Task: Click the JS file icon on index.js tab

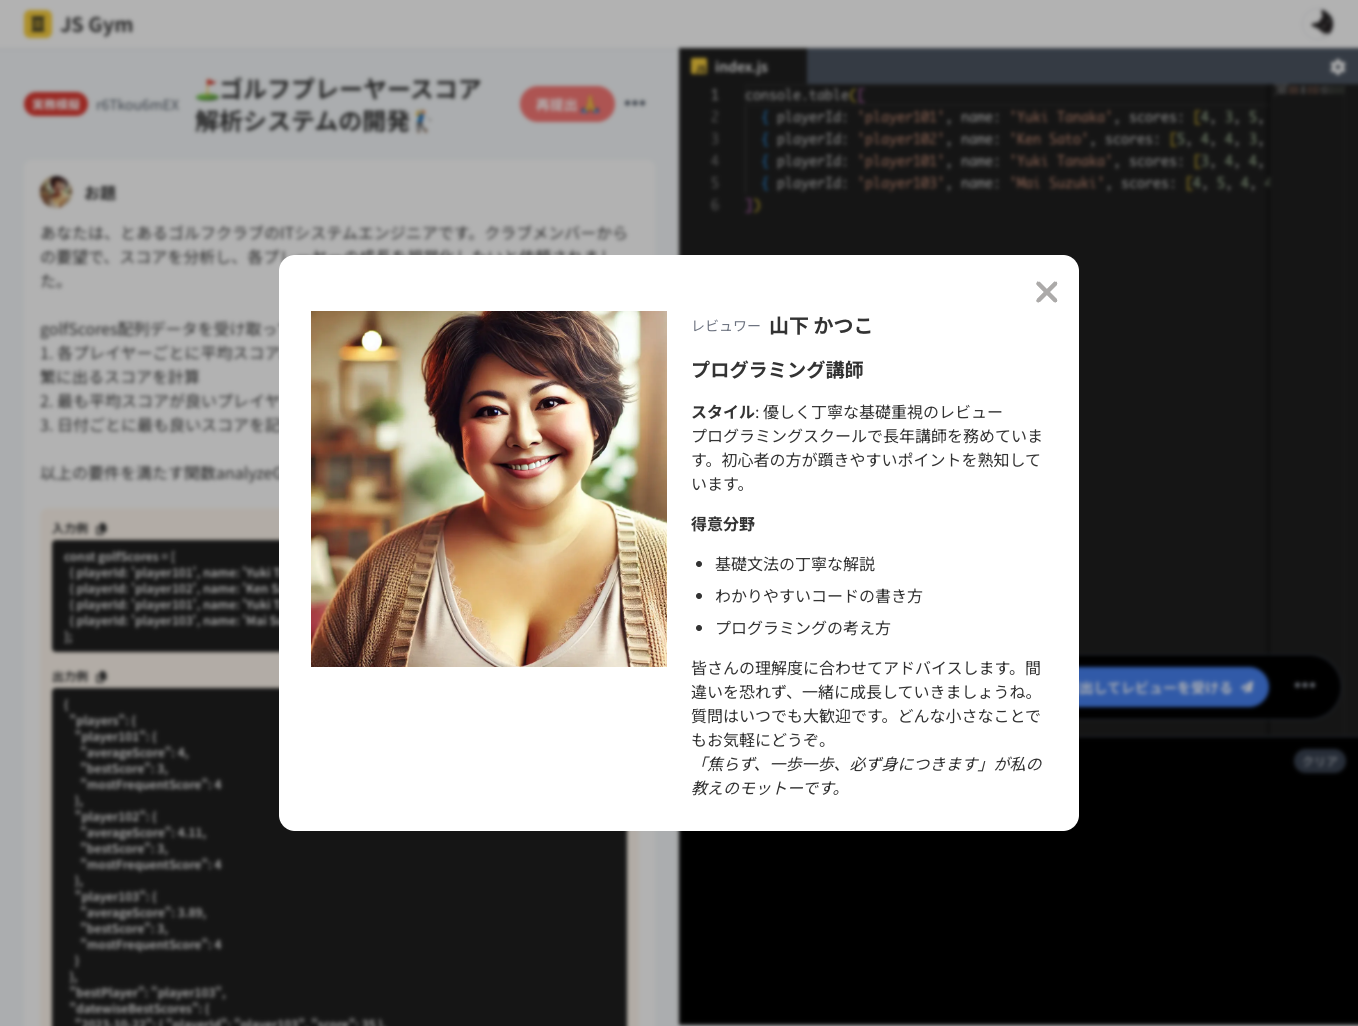Action: pyautogui.click(x=699, y=67)
